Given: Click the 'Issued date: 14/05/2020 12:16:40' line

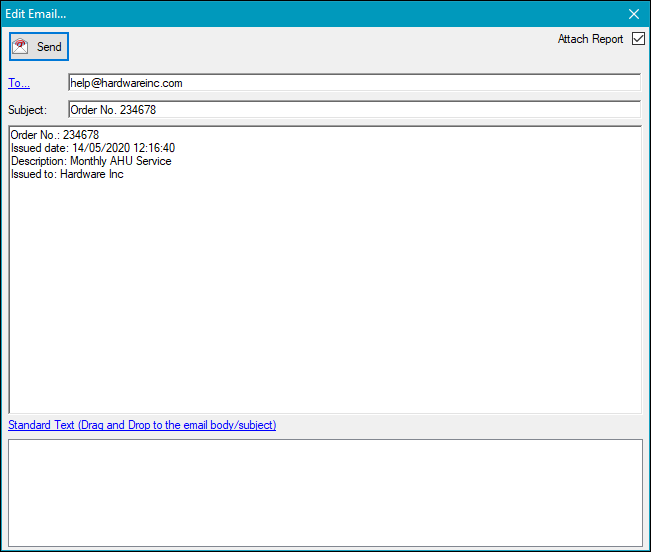Looking at the screenshot, I should [x=93, y=148].
